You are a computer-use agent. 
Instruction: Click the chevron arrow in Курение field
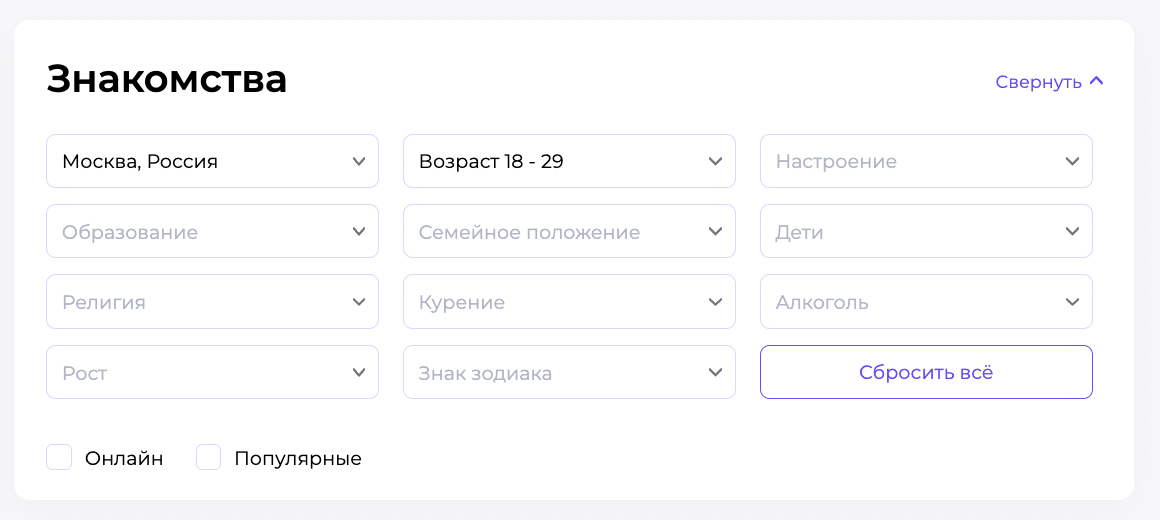pyautogui.click(x=715, y=302)
